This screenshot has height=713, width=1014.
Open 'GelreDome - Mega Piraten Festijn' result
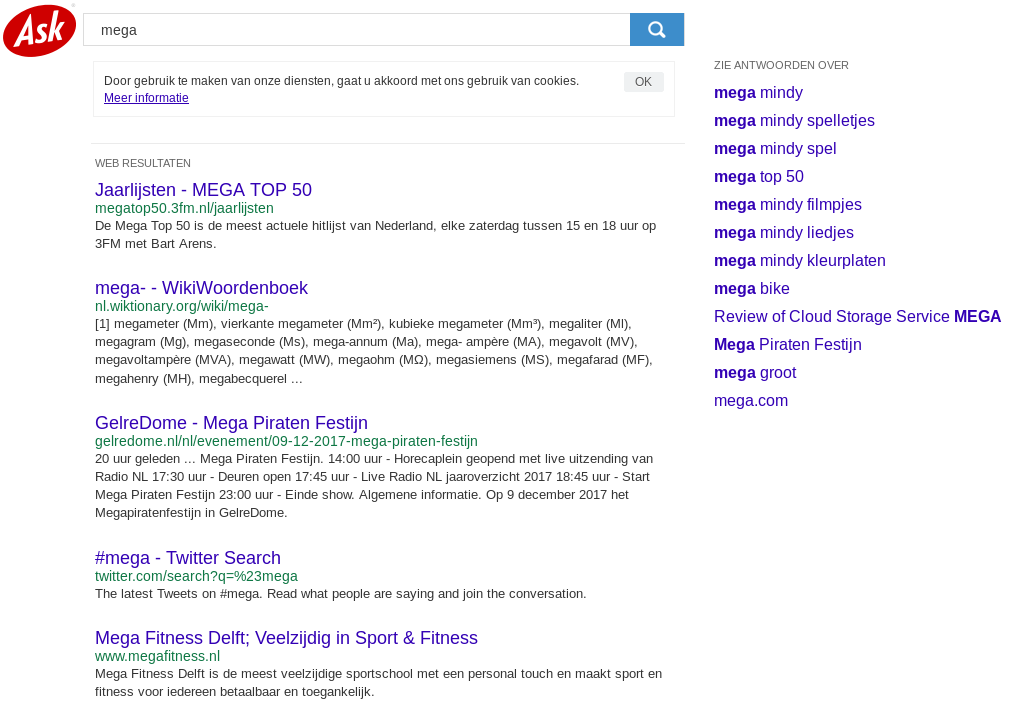[x=231, y=423]
